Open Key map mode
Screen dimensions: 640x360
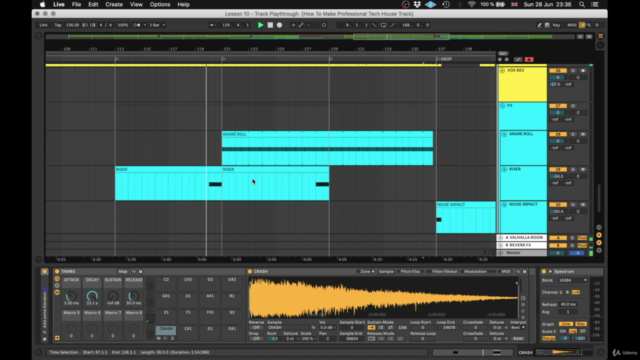(556, 25)
